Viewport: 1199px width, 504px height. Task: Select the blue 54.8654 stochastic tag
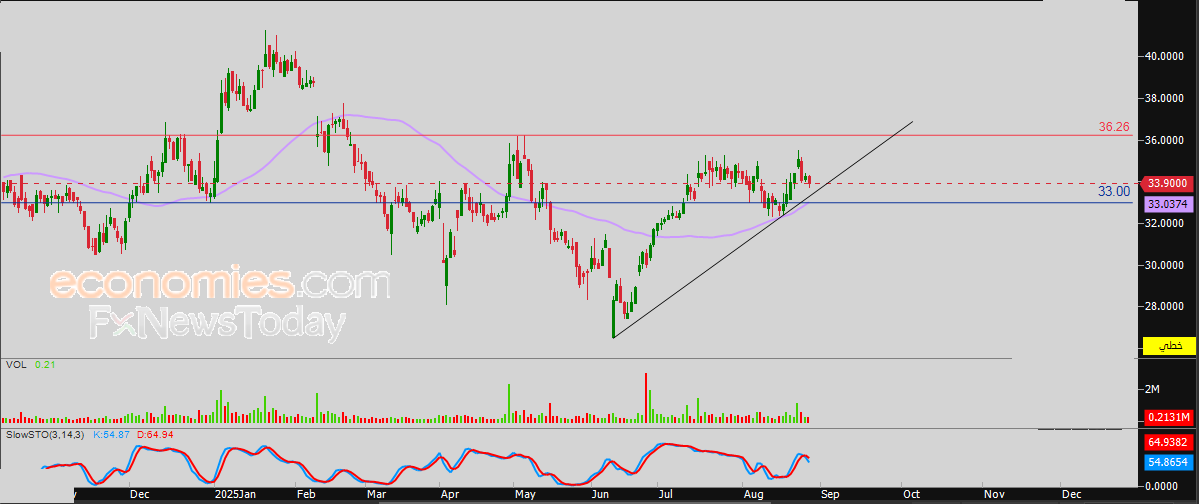[x=1168, y=462]
